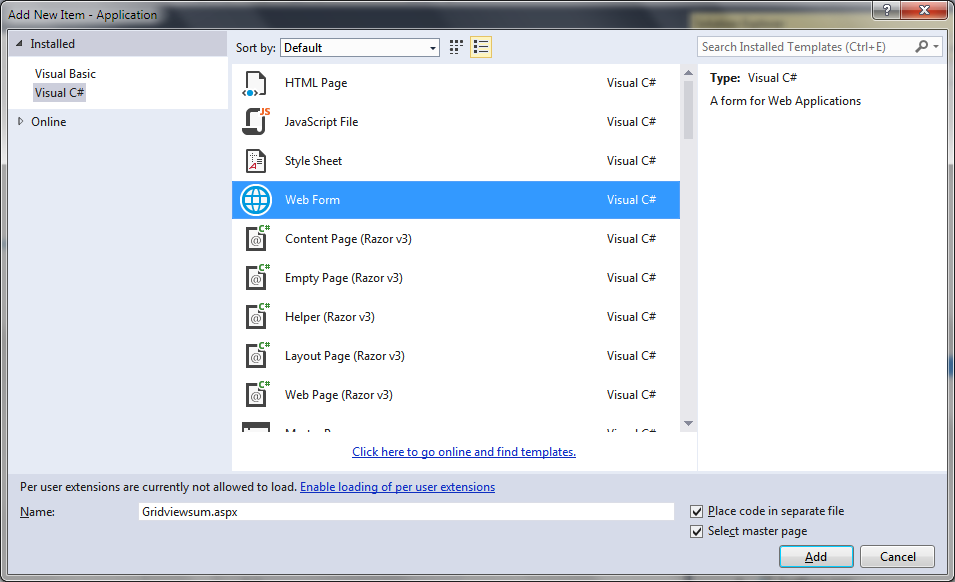Open the go online and find templates link

click(463, 452)
